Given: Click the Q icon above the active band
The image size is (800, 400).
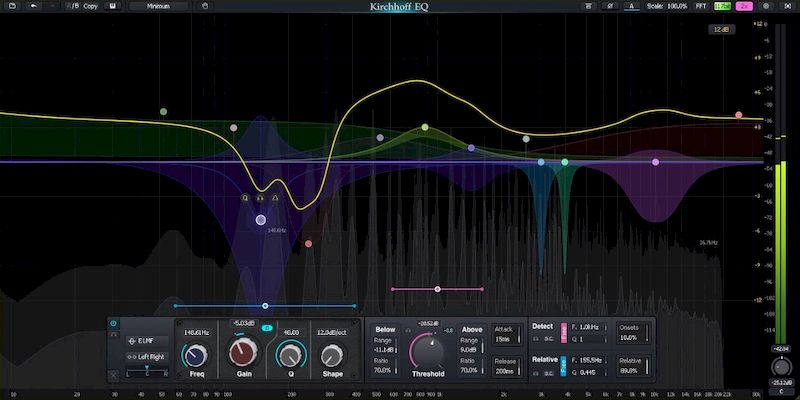Looking at the screenshot, I should coord(245,197).
